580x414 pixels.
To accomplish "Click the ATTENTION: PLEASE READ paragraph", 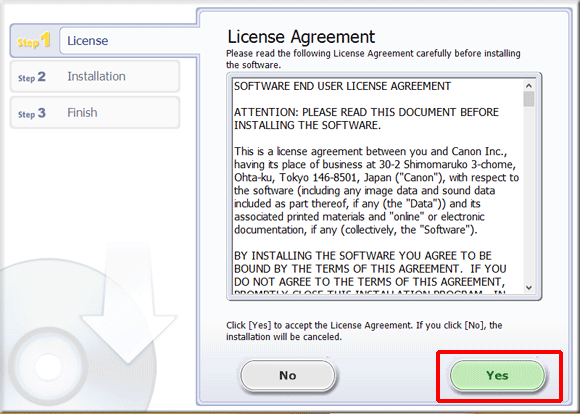I will [x=366, y=119].
